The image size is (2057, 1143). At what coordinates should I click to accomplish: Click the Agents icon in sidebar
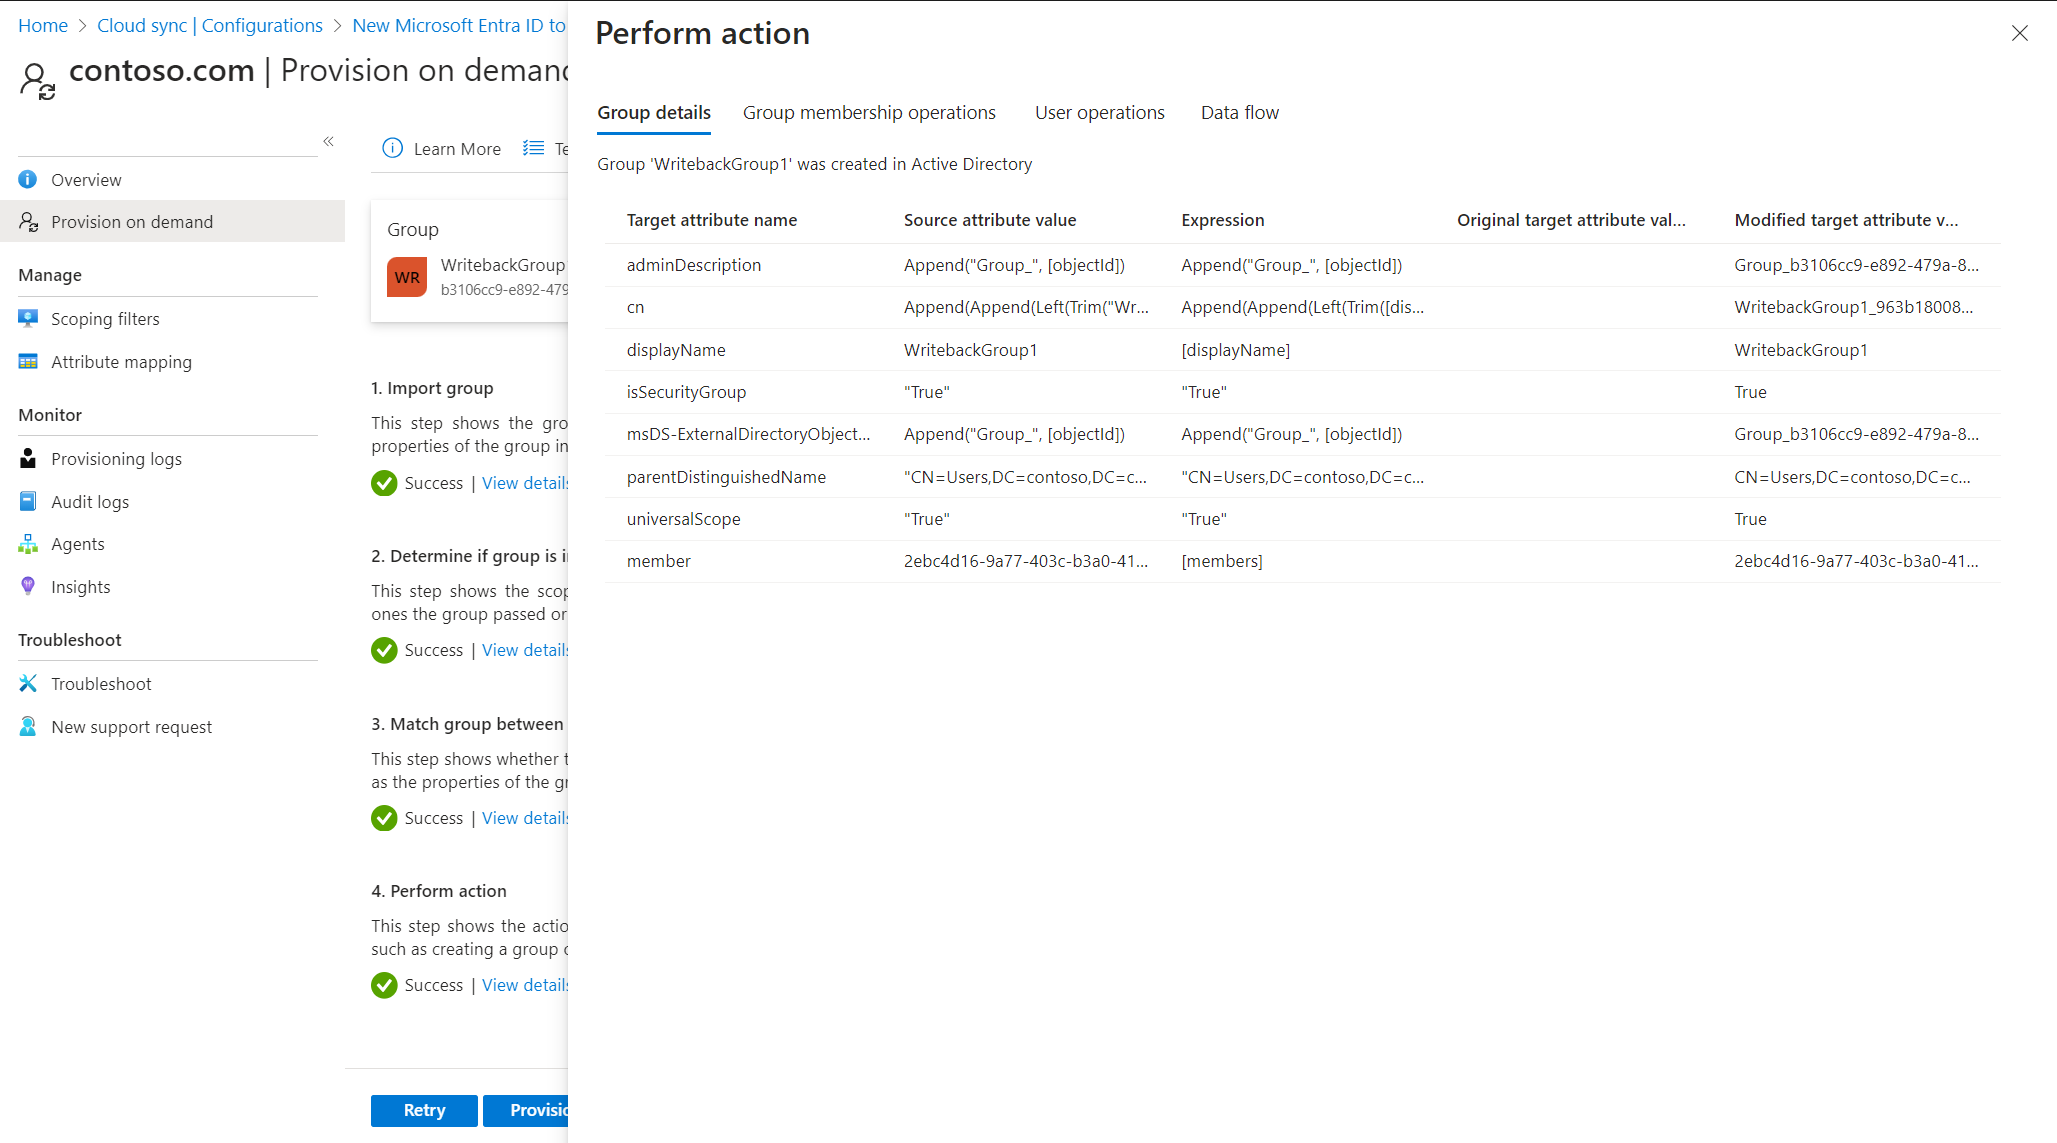[28, 544]
